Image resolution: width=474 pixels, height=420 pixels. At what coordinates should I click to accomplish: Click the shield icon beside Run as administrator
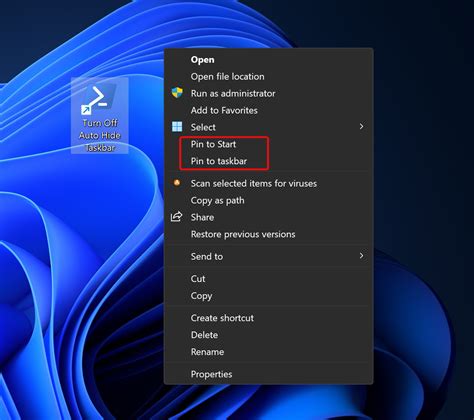[x=177, y=93]
